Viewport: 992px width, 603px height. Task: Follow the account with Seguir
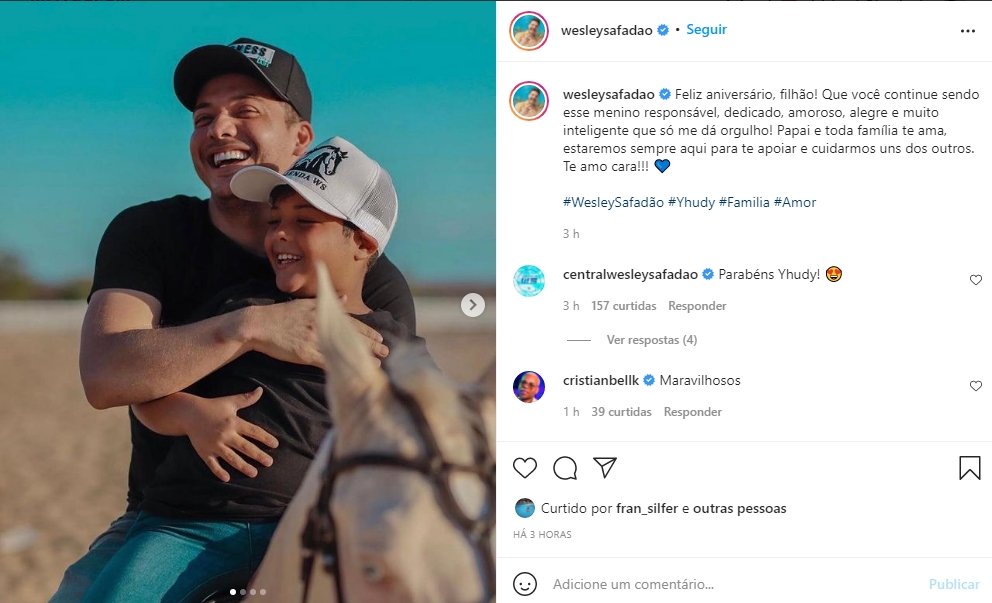coord(707,30)
